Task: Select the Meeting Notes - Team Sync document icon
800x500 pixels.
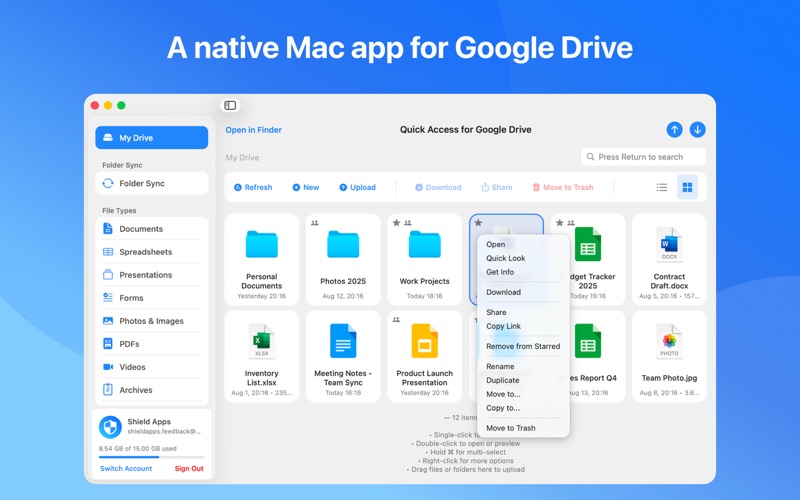Action: click(x=343, y=341)
